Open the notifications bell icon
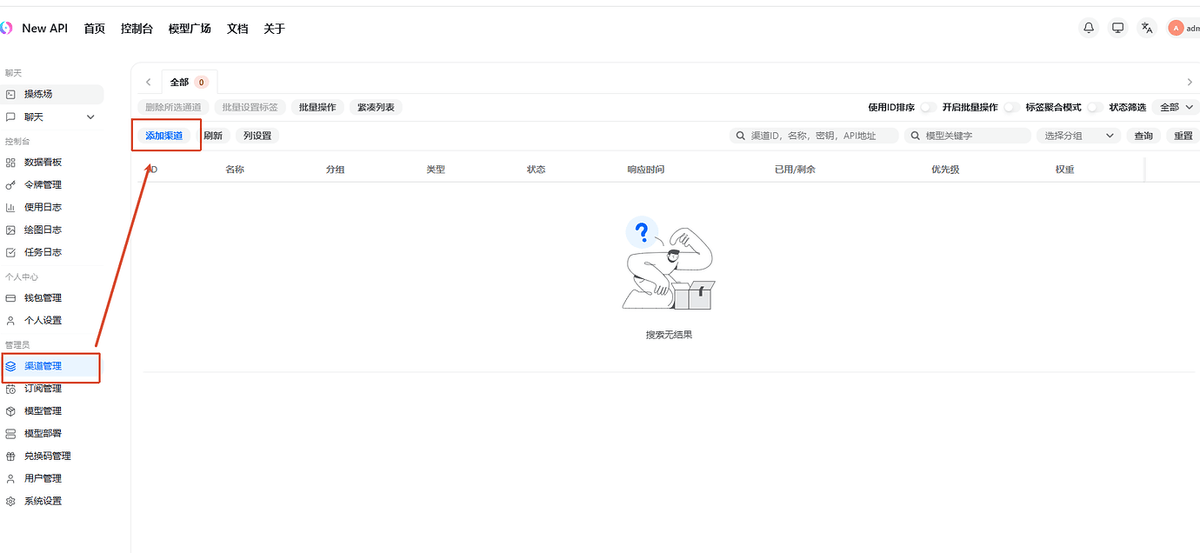1200x553 pixels. (1089, 28)
